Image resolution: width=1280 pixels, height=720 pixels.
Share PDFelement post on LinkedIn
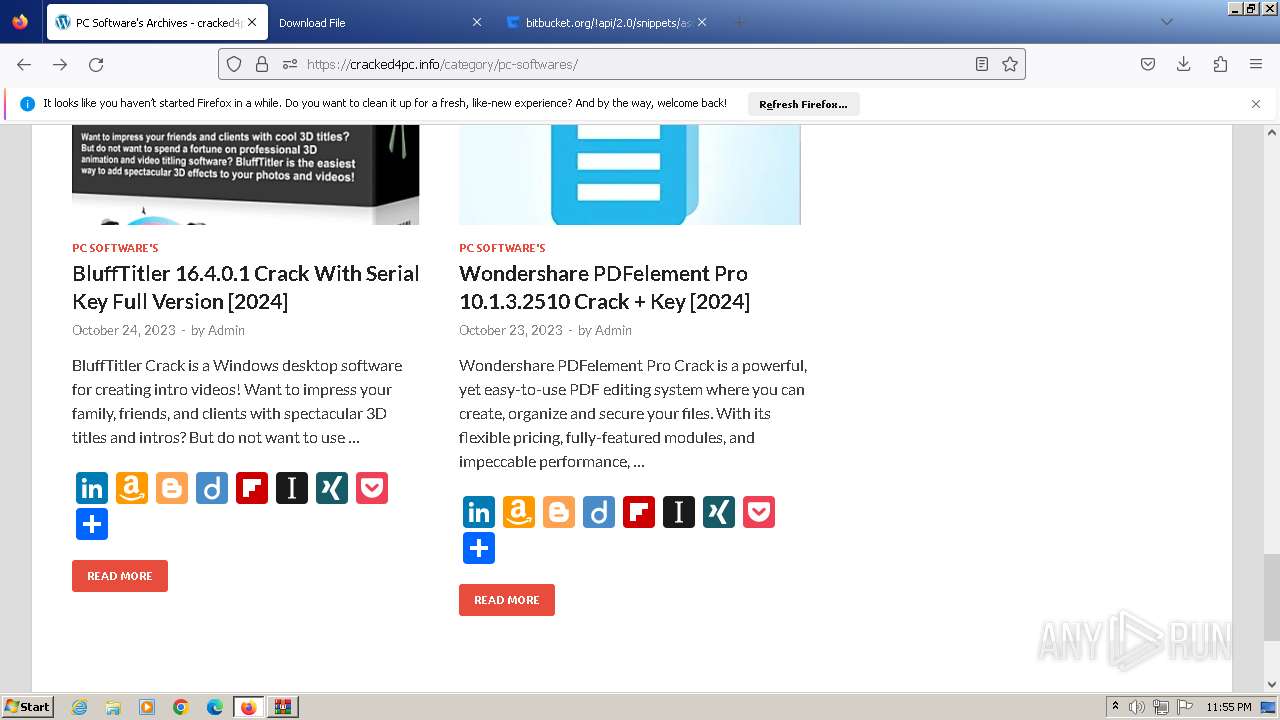click(479, 512)
